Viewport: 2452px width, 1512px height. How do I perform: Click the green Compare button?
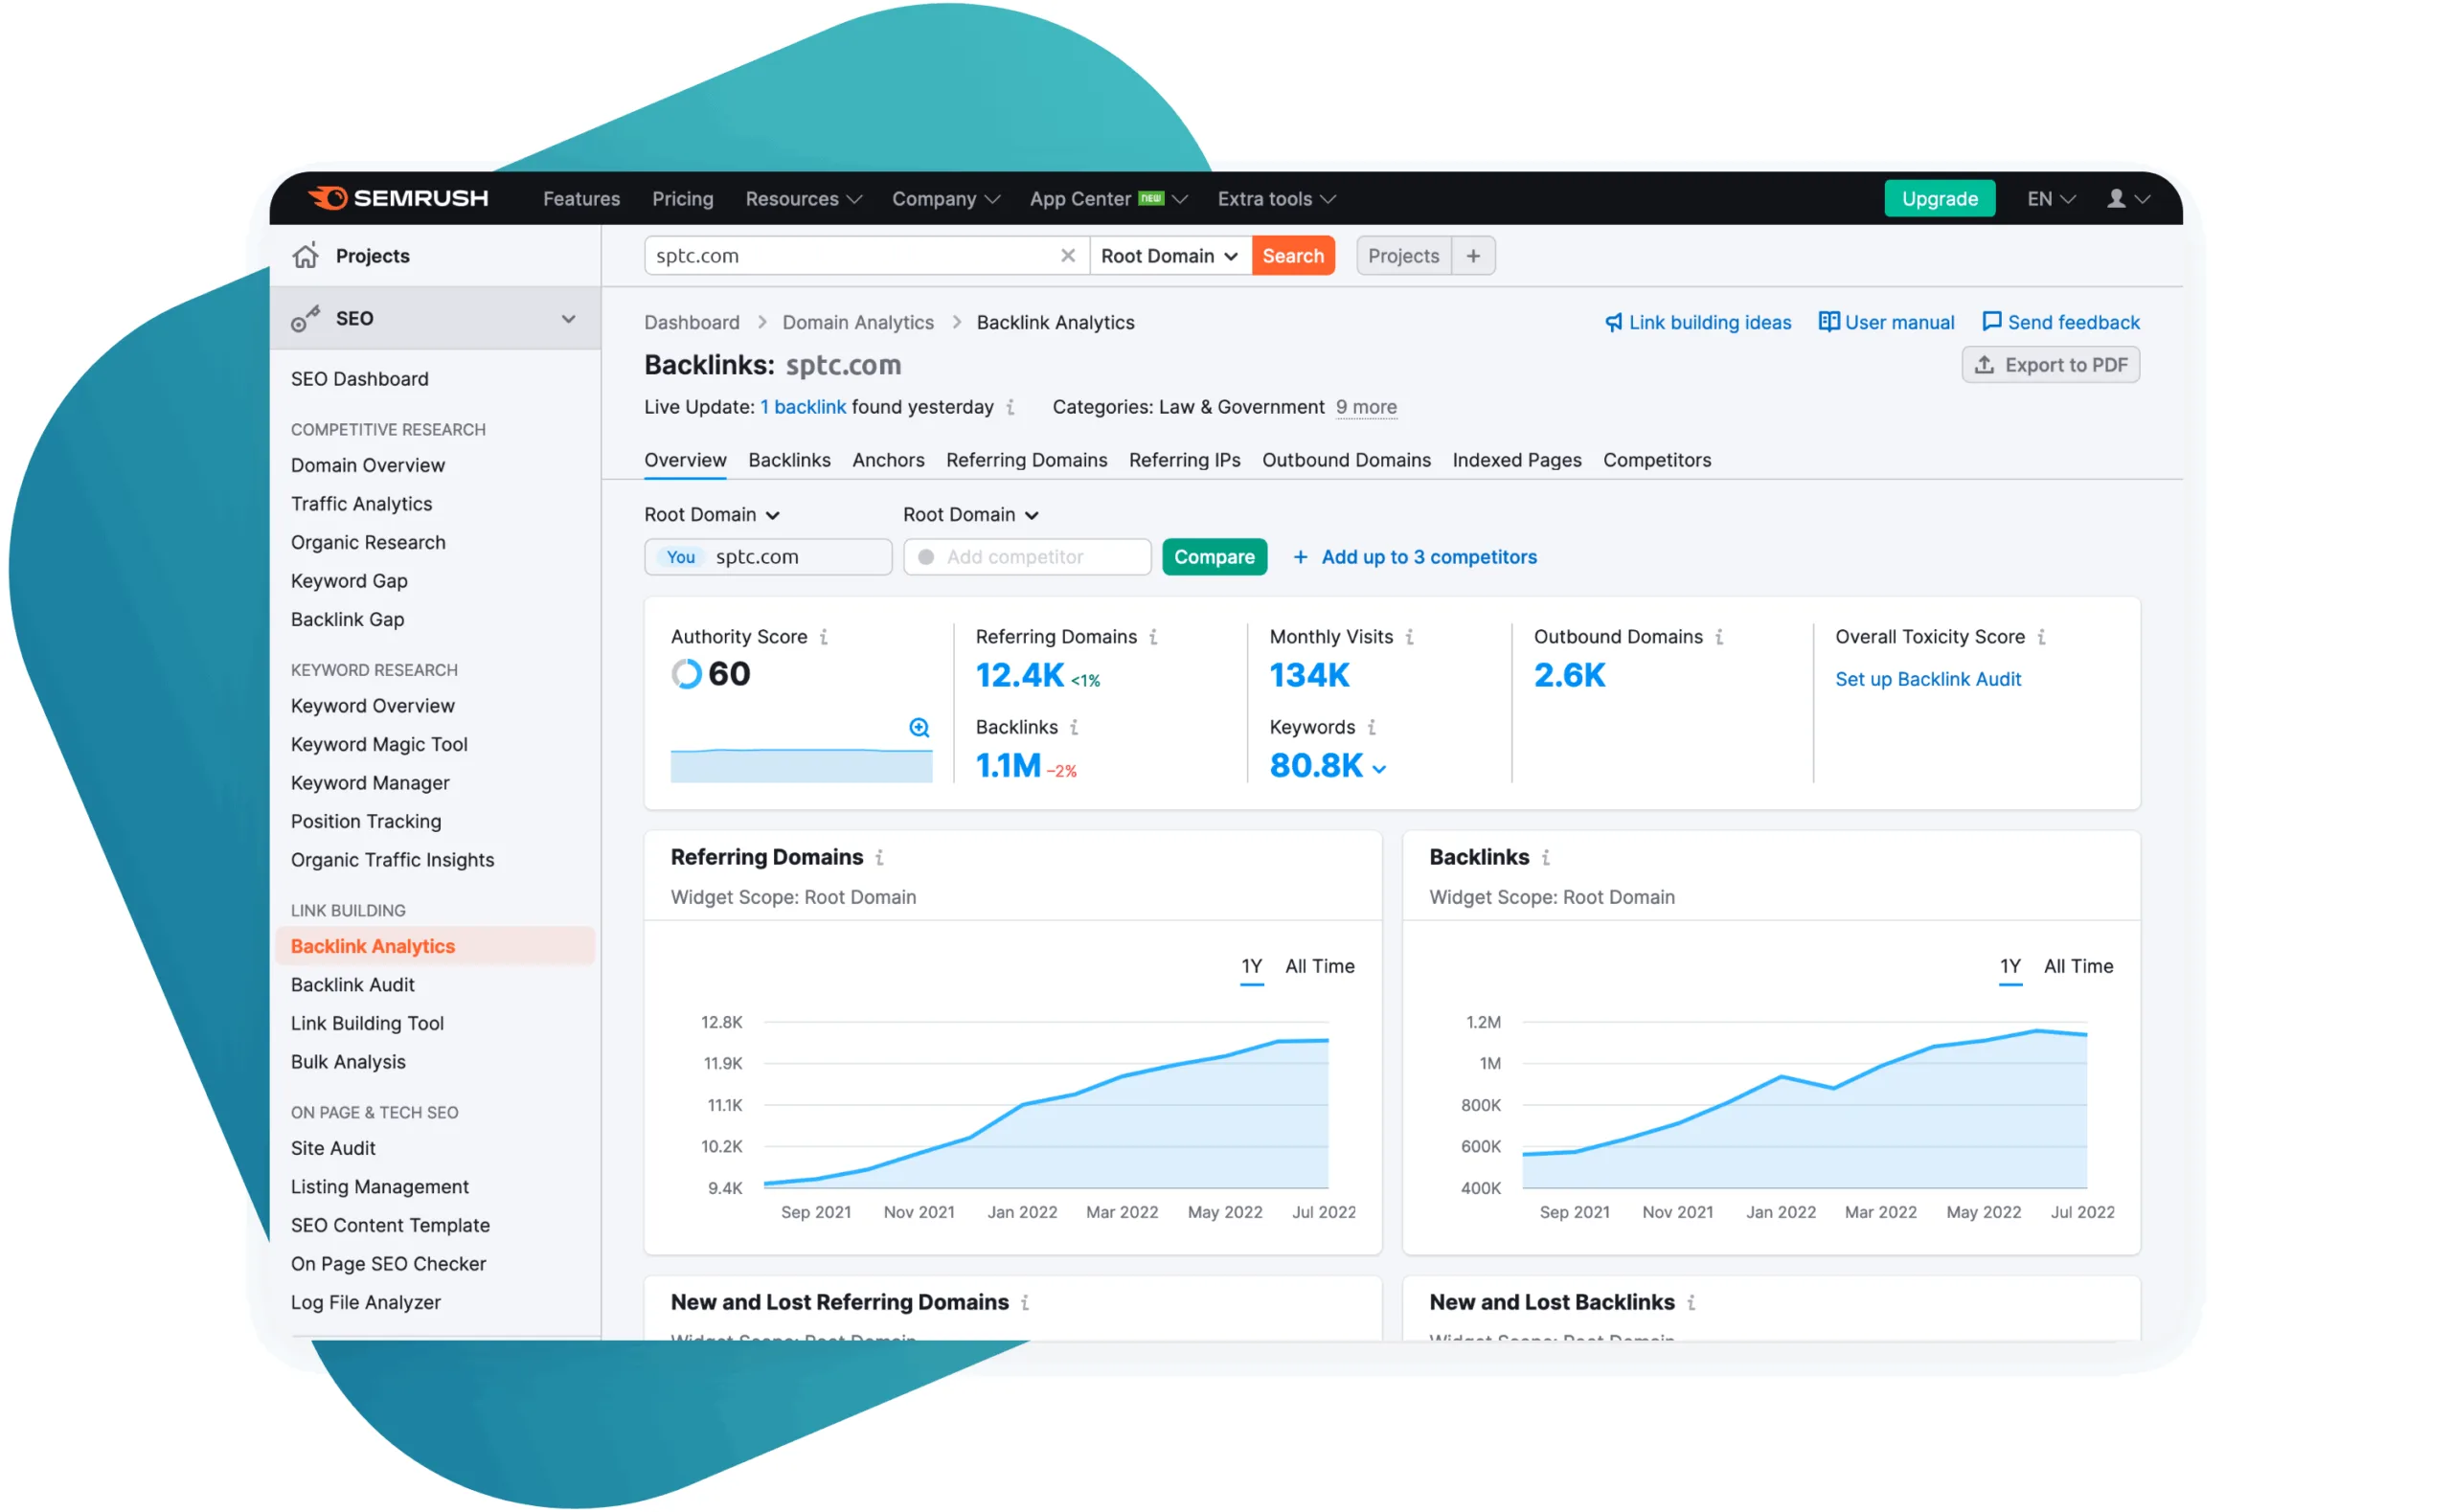[x=1214, y=557]
